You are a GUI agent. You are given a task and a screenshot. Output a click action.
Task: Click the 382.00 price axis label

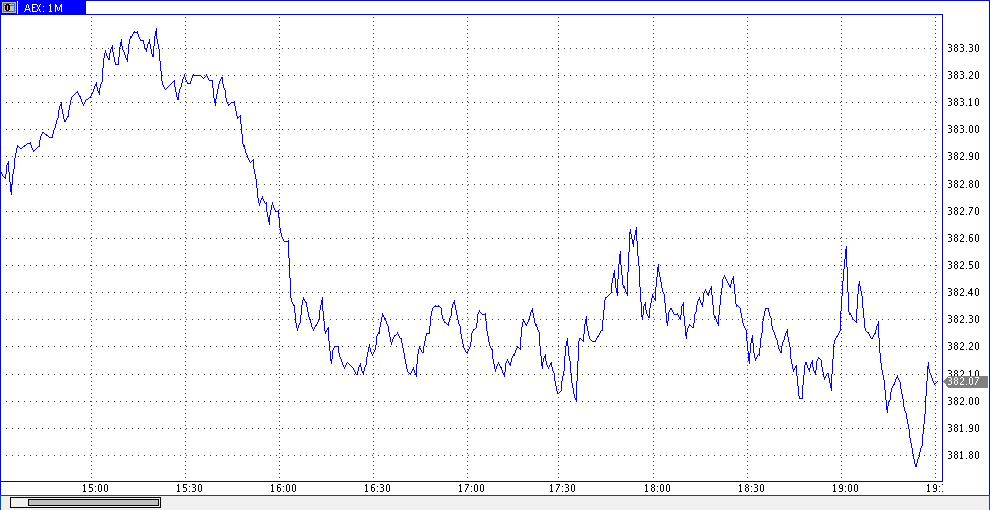[x=963, y=401]
